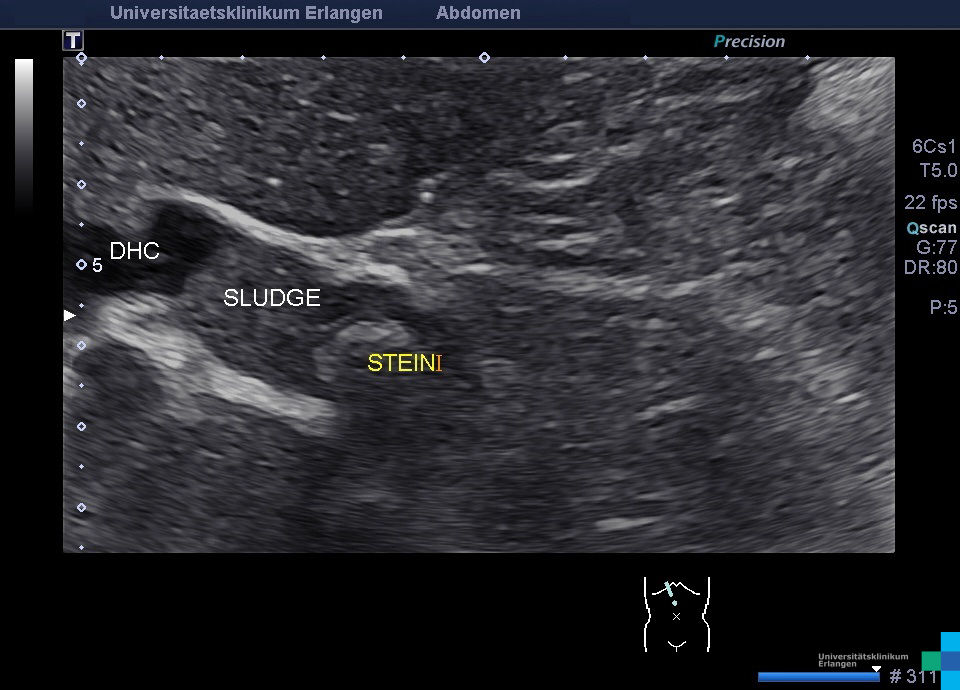960x690 pixels.
Task: Click the yellow STEIN annotation text
Action: point(400,363)
